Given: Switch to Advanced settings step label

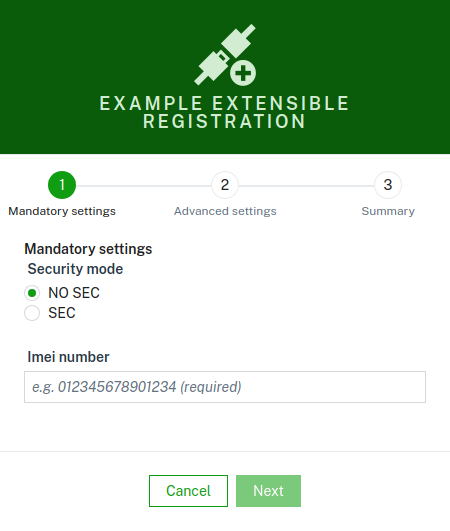Looking at the screenshot, I should pos(225,211).
